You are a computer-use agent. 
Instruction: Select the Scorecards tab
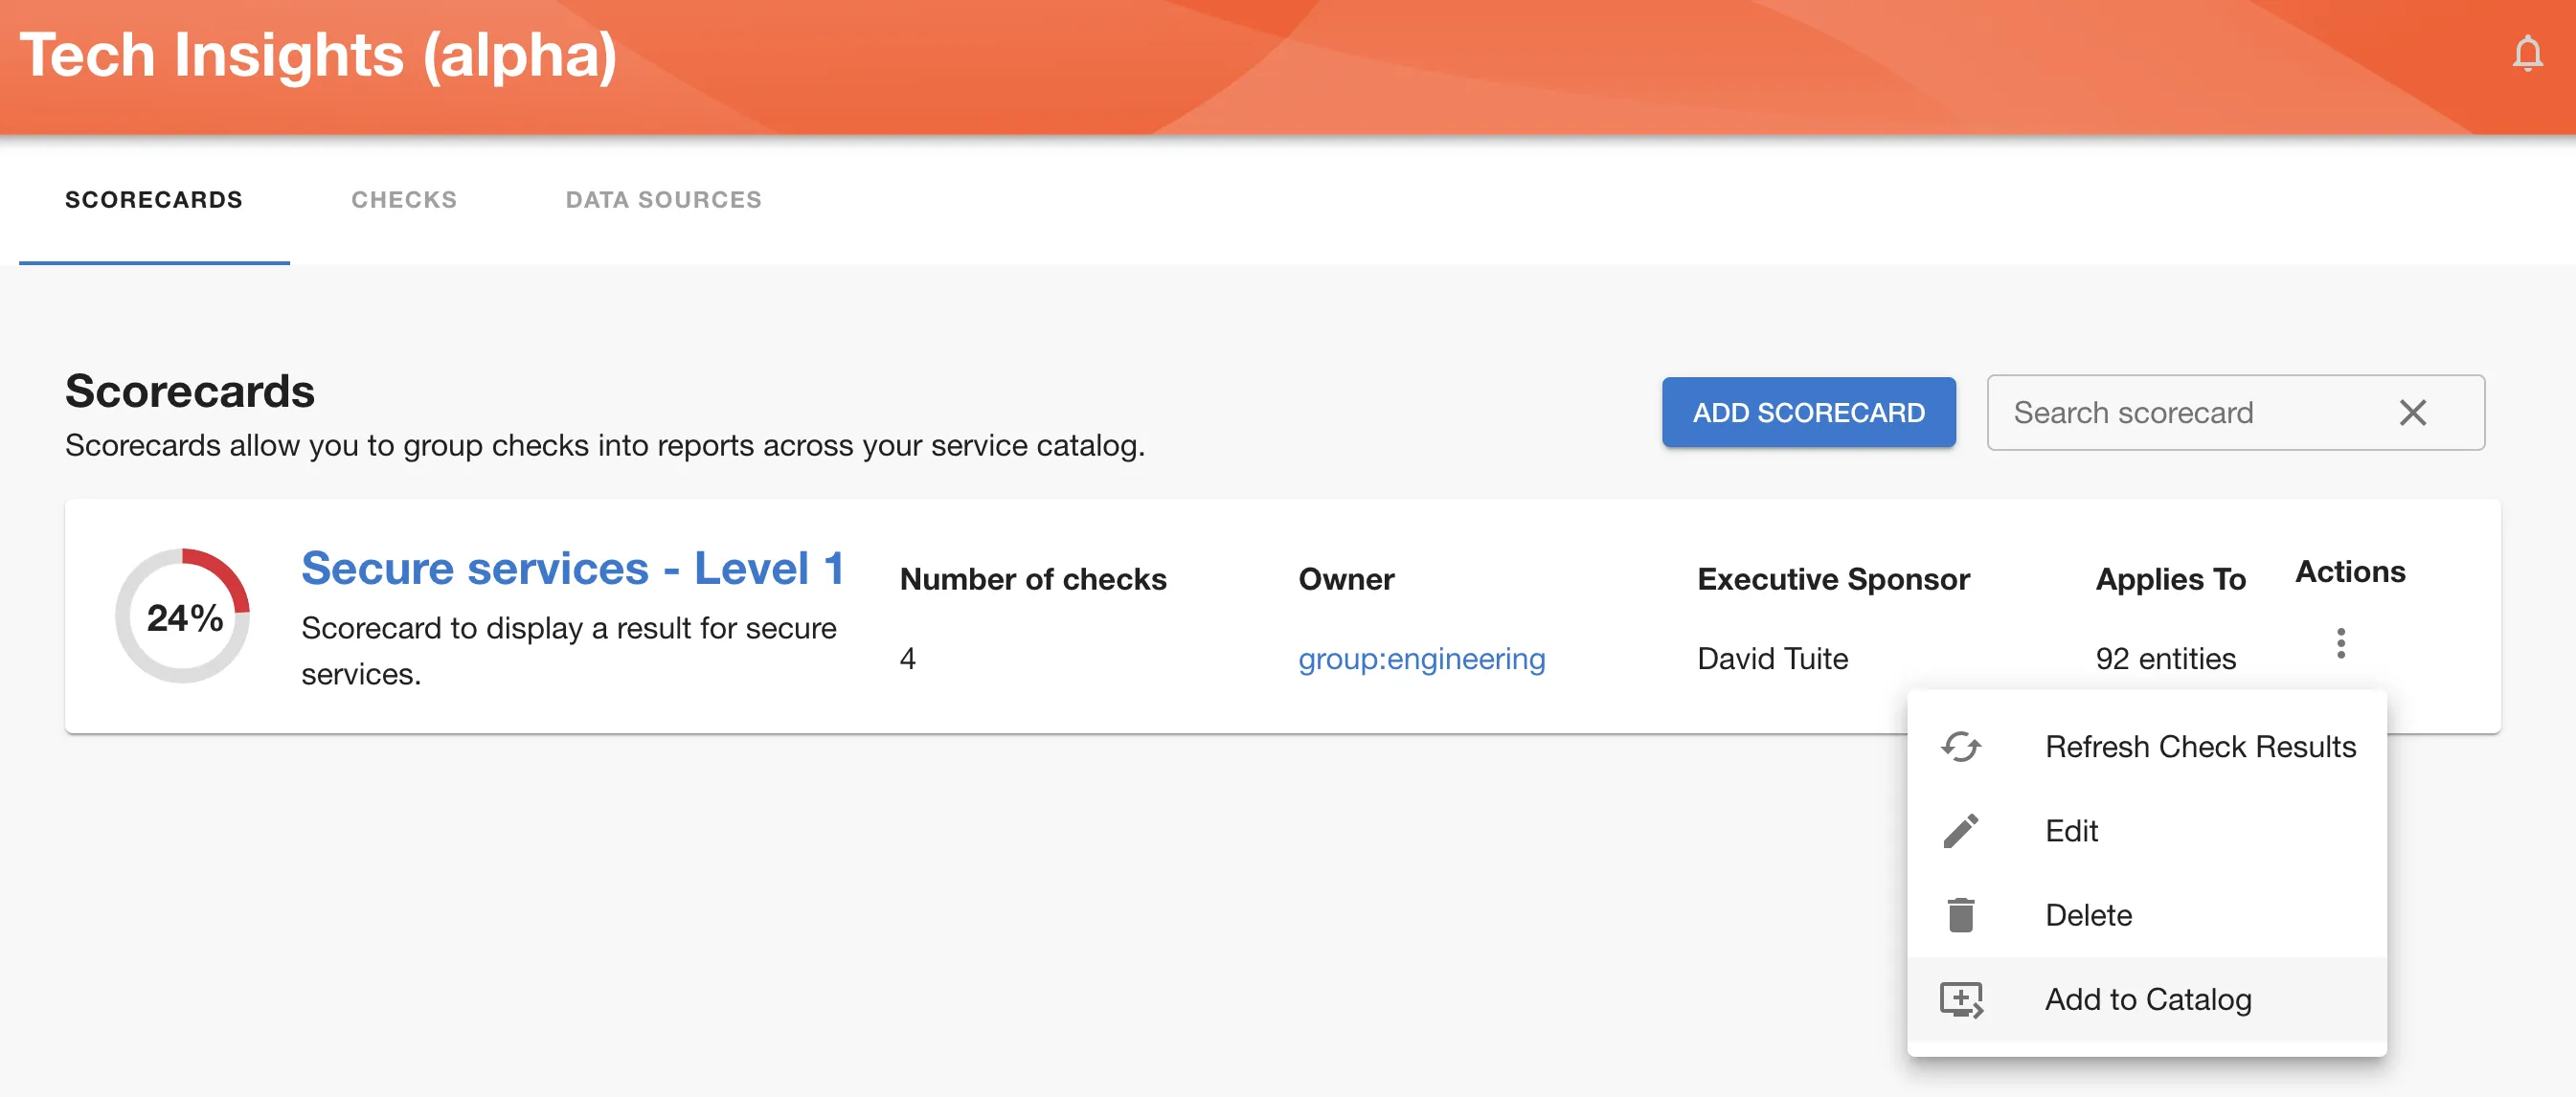click(x=155, y=200)
